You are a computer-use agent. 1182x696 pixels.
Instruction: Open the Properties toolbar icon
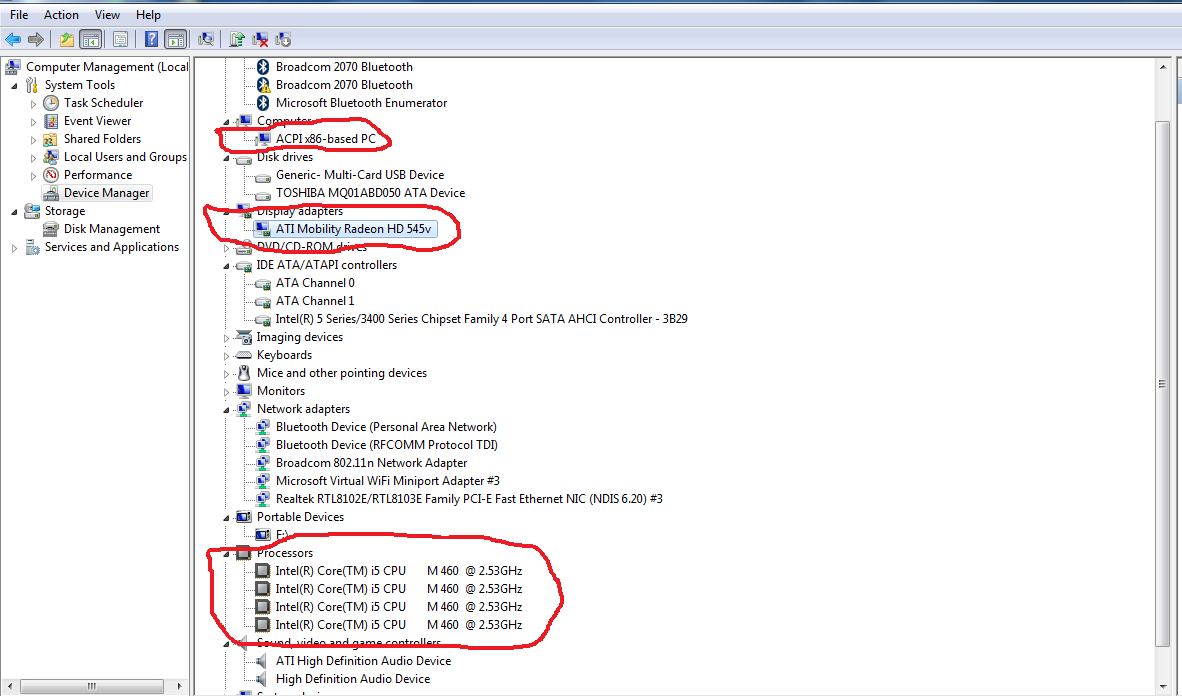(120, 39)
